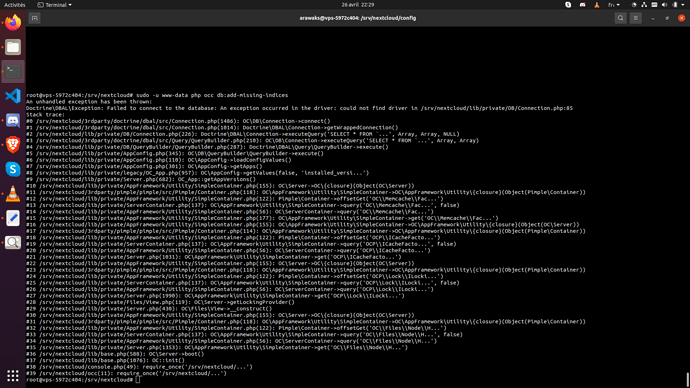Expand the Terminal app menu
This screenshot has width=690, height=388.
tap(55, 5)
